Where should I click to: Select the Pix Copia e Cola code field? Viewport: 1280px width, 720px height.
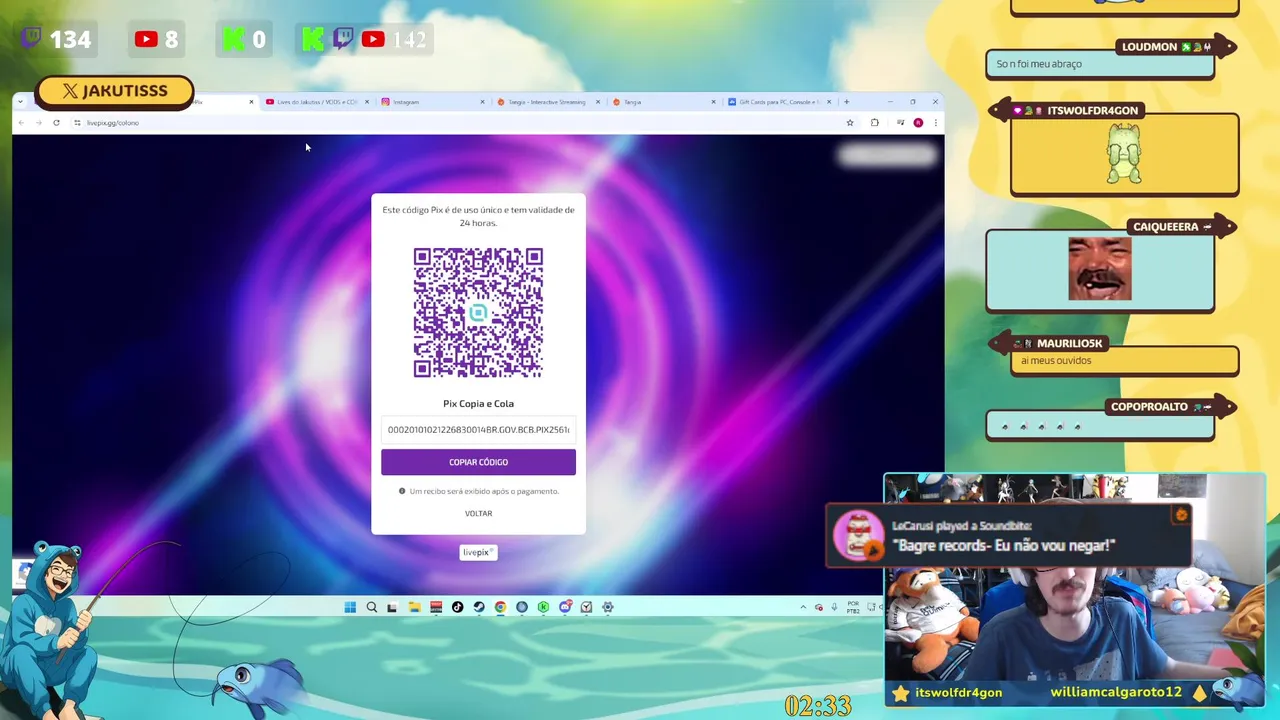478,430
